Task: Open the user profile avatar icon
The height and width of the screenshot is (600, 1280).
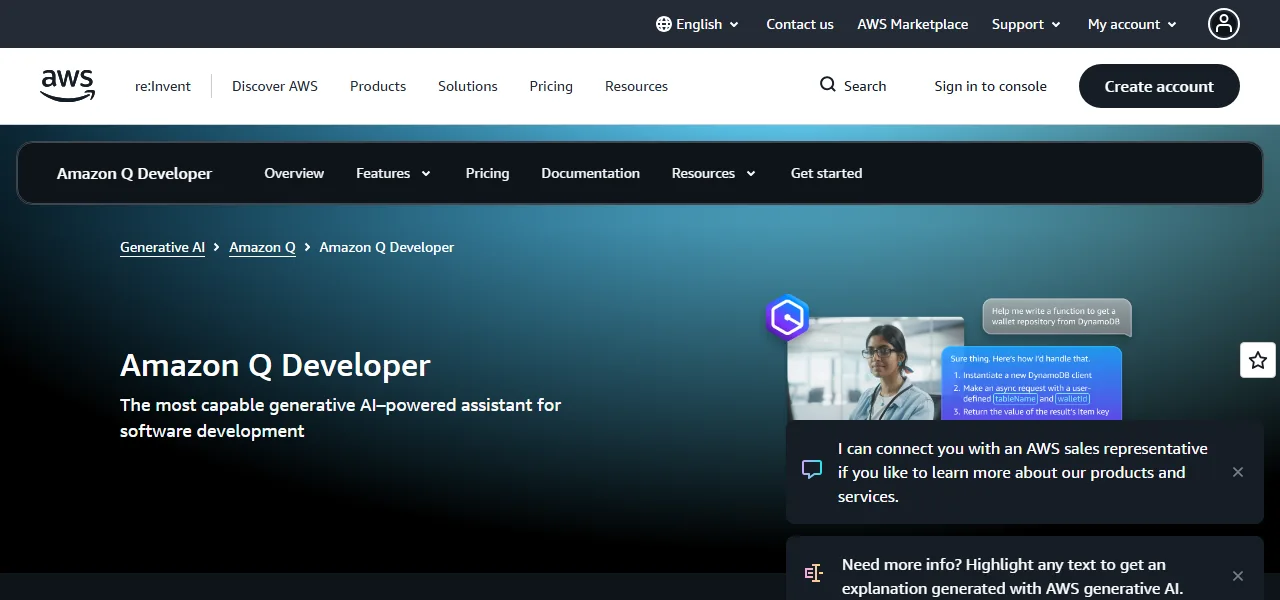Action: tap(1224, 24)
